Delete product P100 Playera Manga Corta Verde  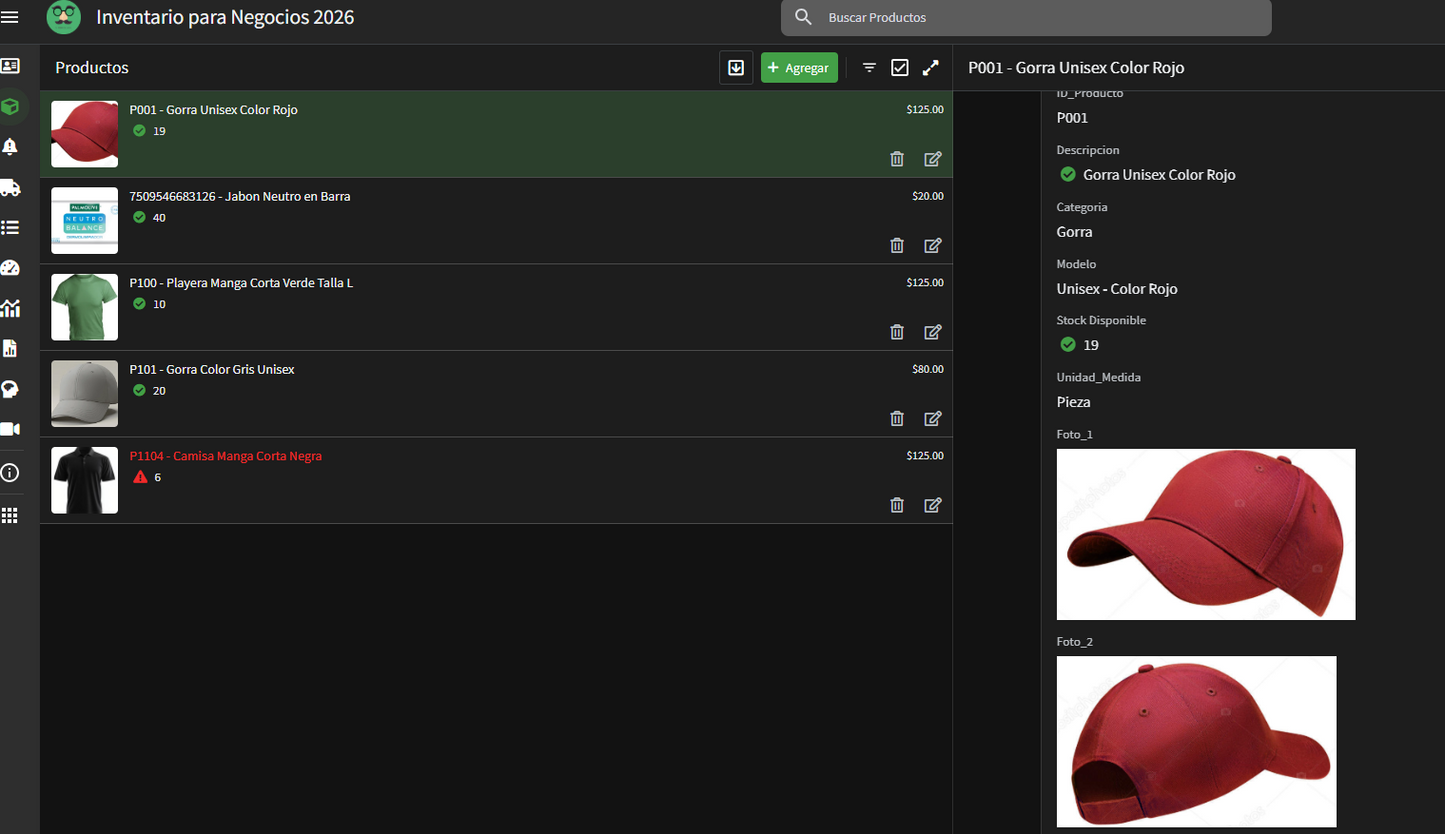pos(897,332)
